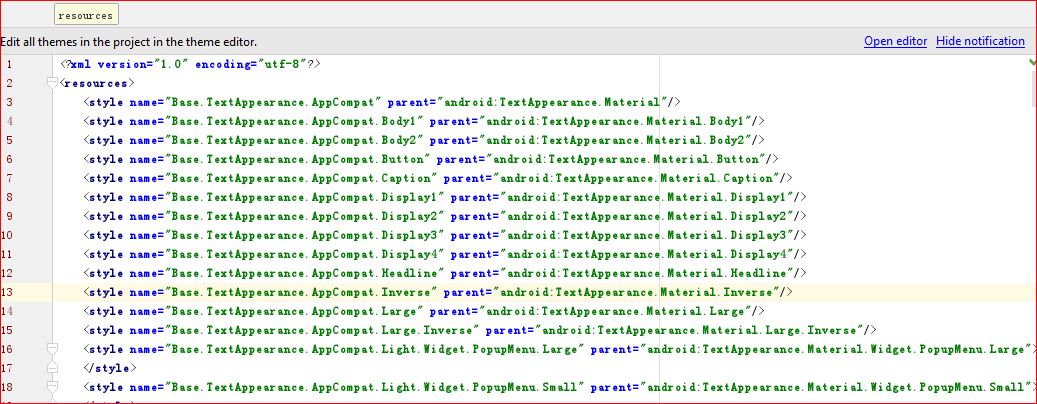
Task: Click the AppCompat.Button style line
Action: pyautogui.click(x=431, y=159)
